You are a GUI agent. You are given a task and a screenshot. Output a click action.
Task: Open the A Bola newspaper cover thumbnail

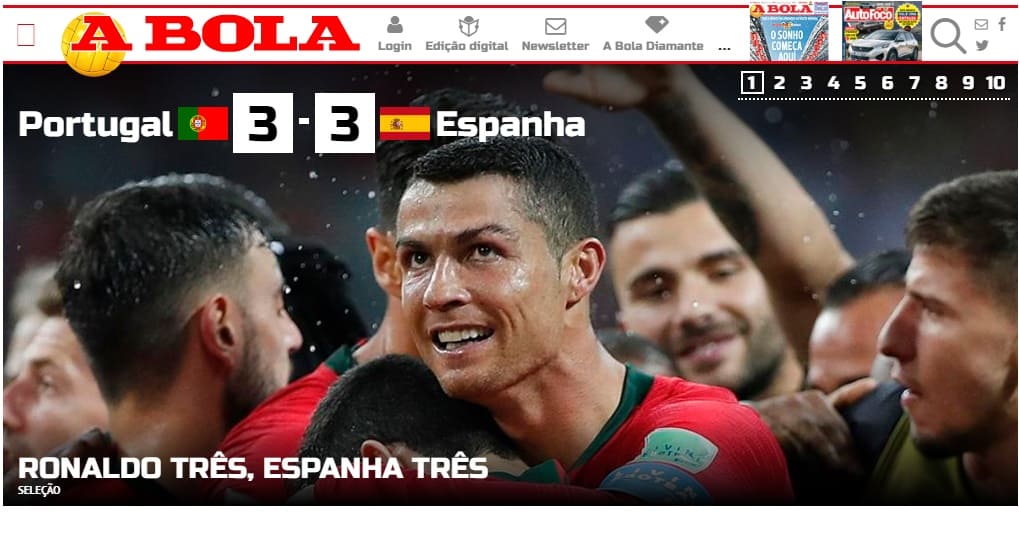coord(789,31)
